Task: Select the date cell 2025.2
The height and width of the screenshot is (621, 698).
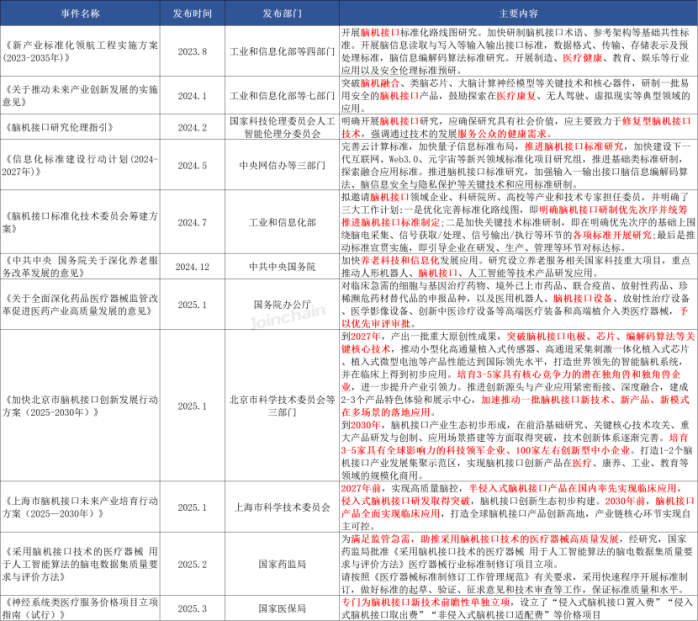Action: [192, 564]
